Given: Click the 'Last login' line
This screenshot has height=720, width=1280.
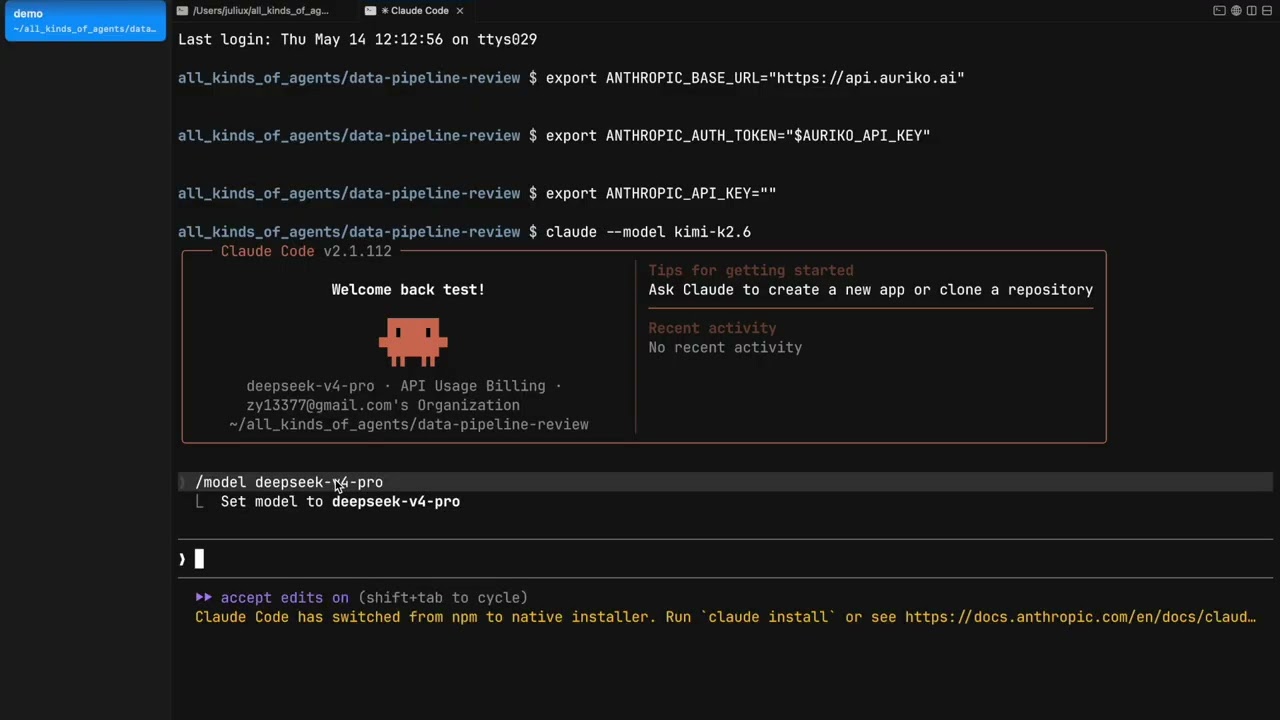Looking at the screenshot, I should 357,40.
